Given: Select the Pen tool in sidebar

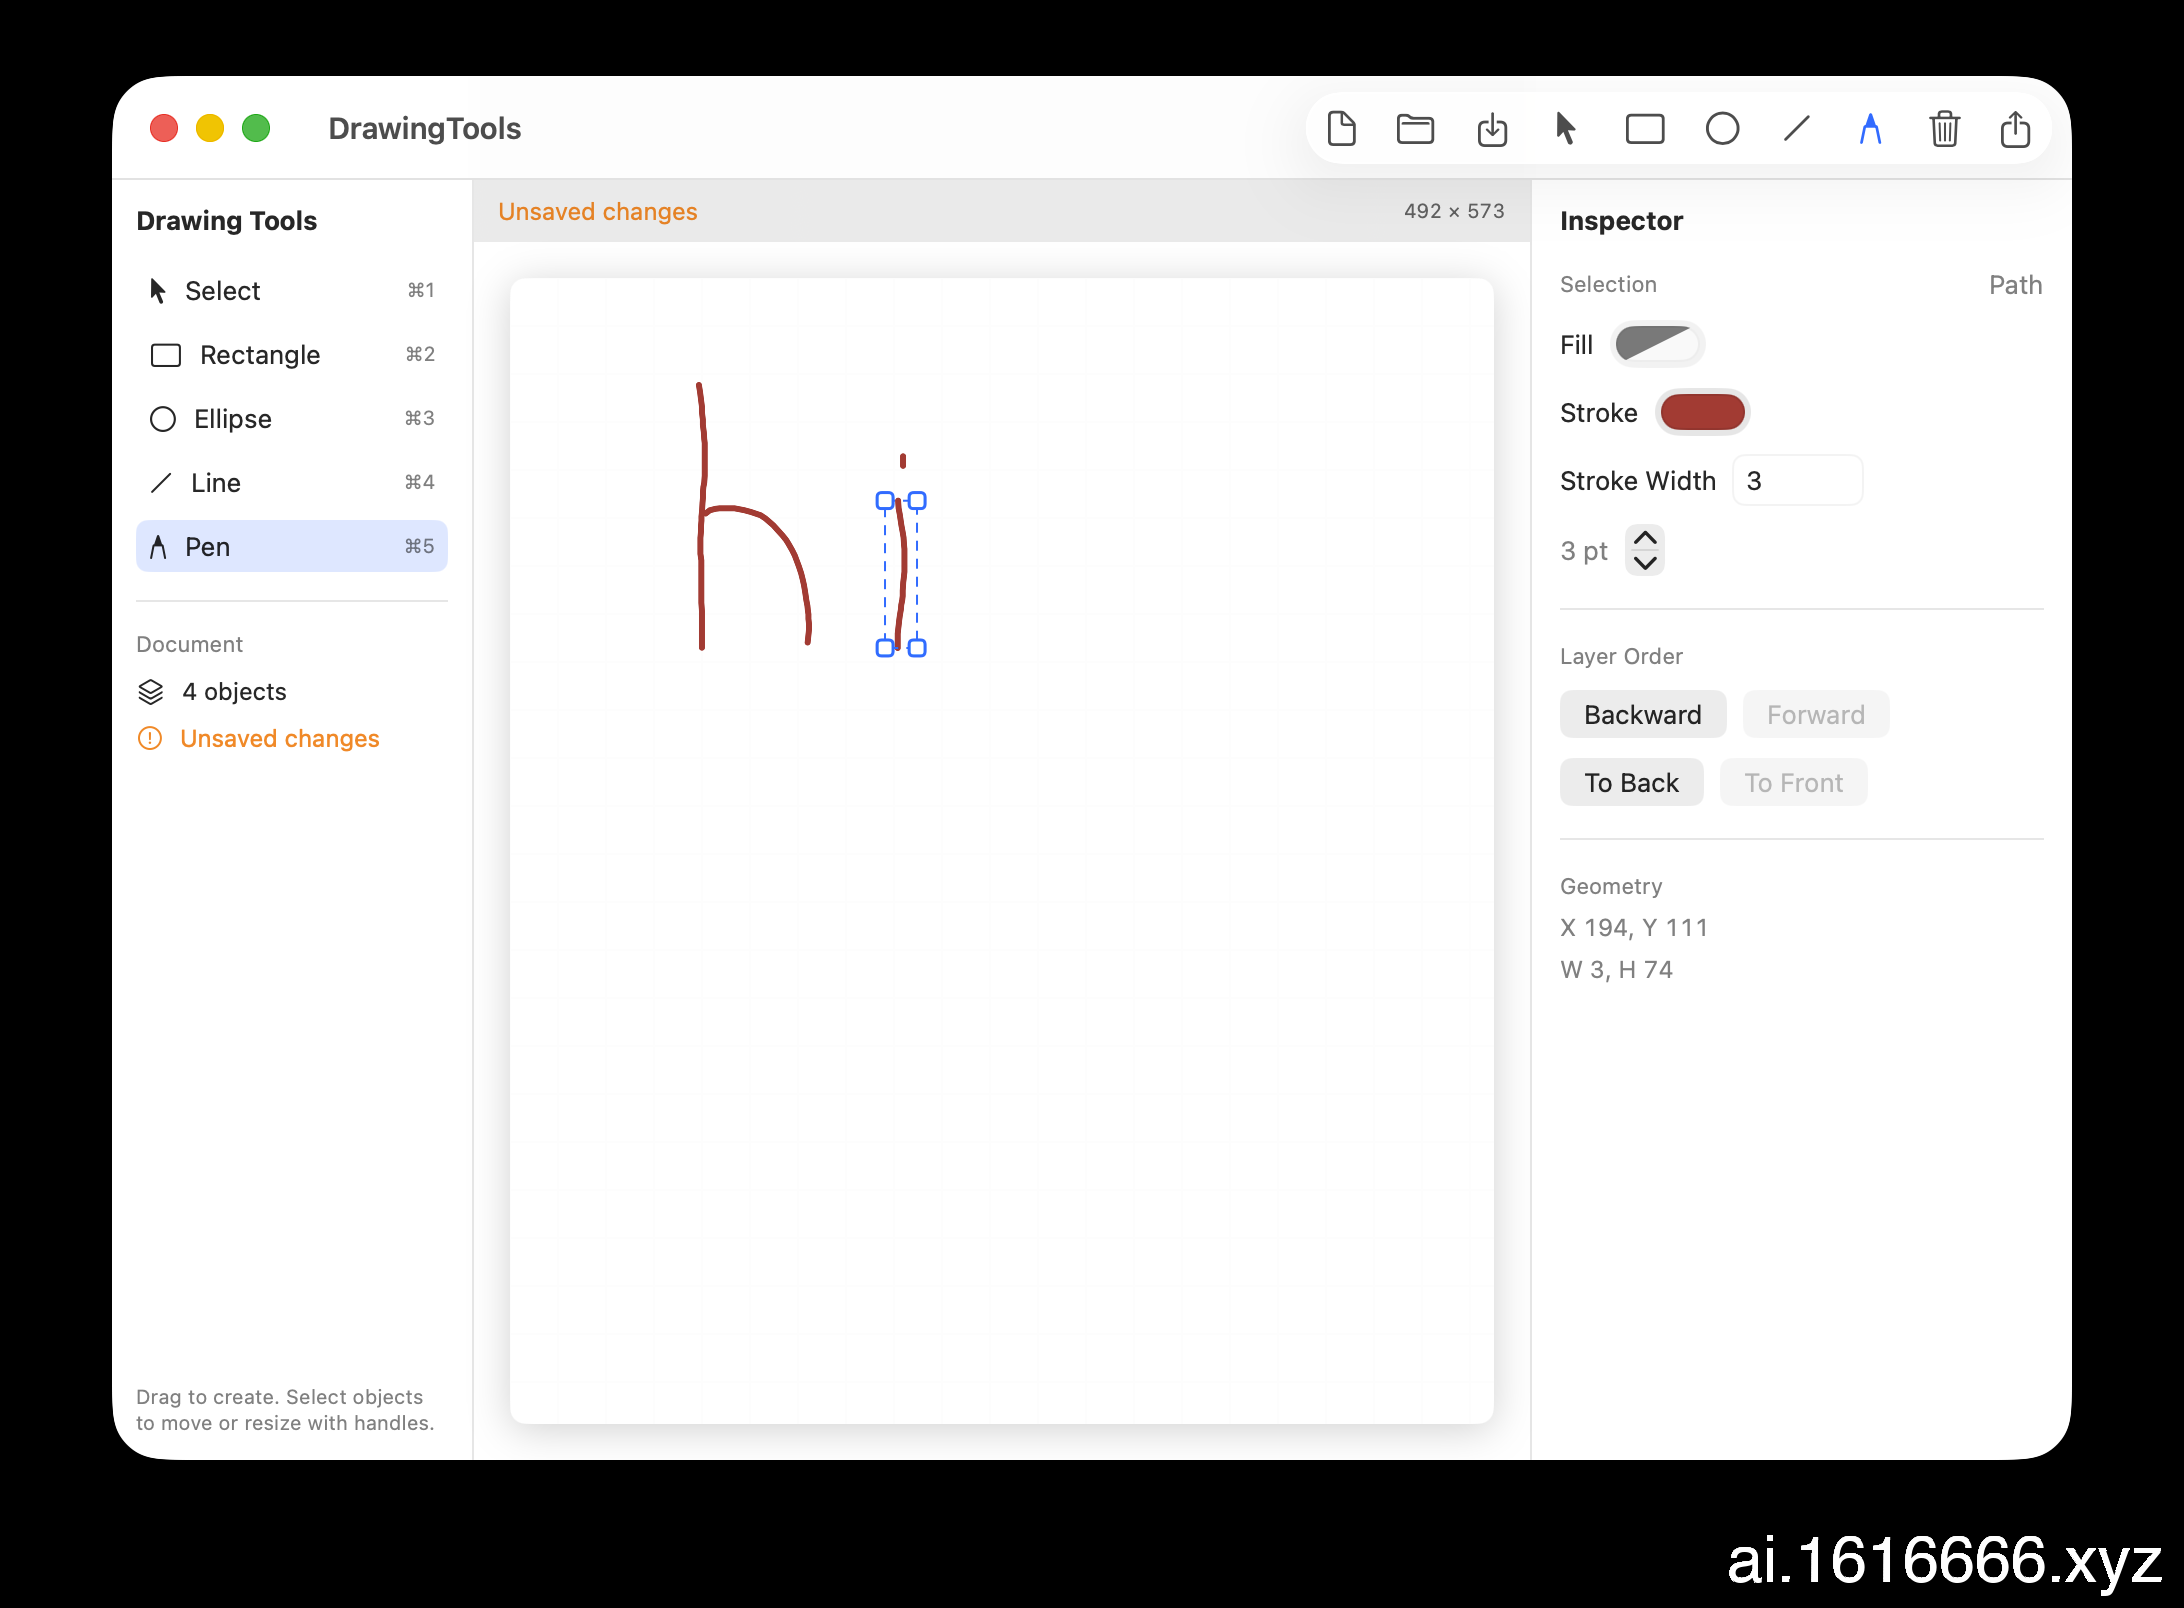Looking at the screenshot, I should (x=291, y=547).
